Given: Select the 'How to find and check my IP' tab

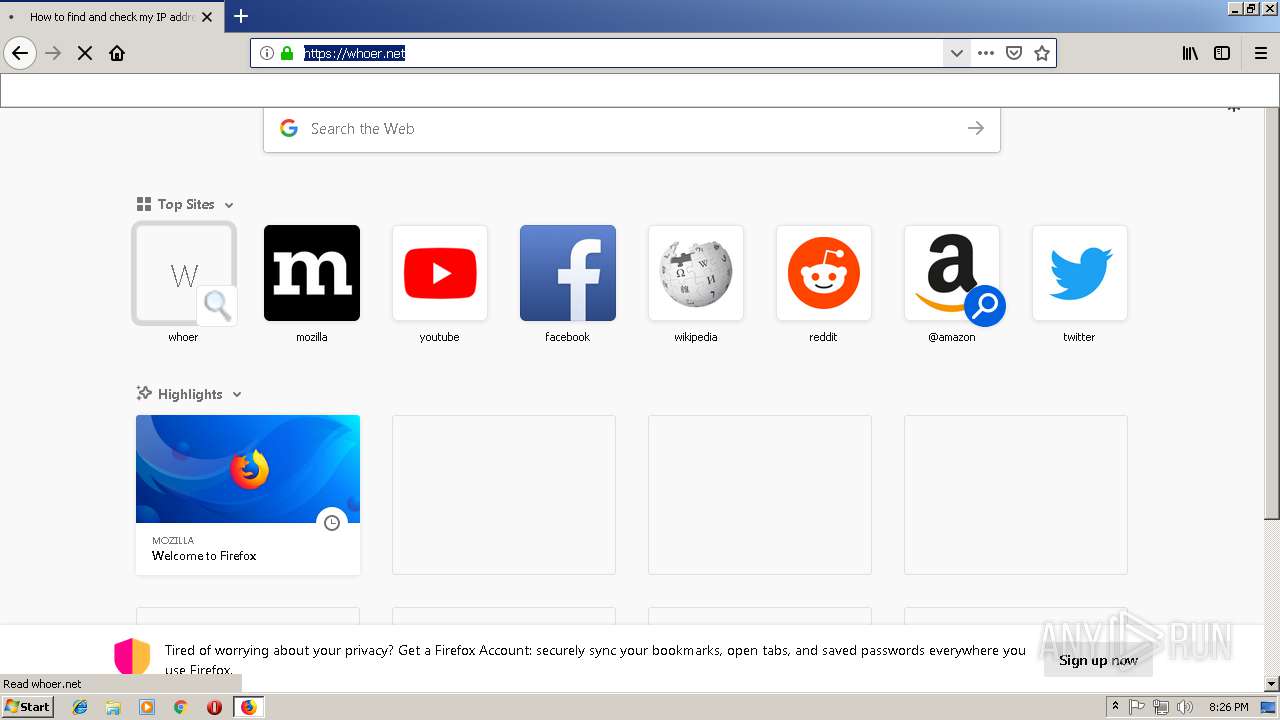Looking at the screenshot, I should coord(111,17).
